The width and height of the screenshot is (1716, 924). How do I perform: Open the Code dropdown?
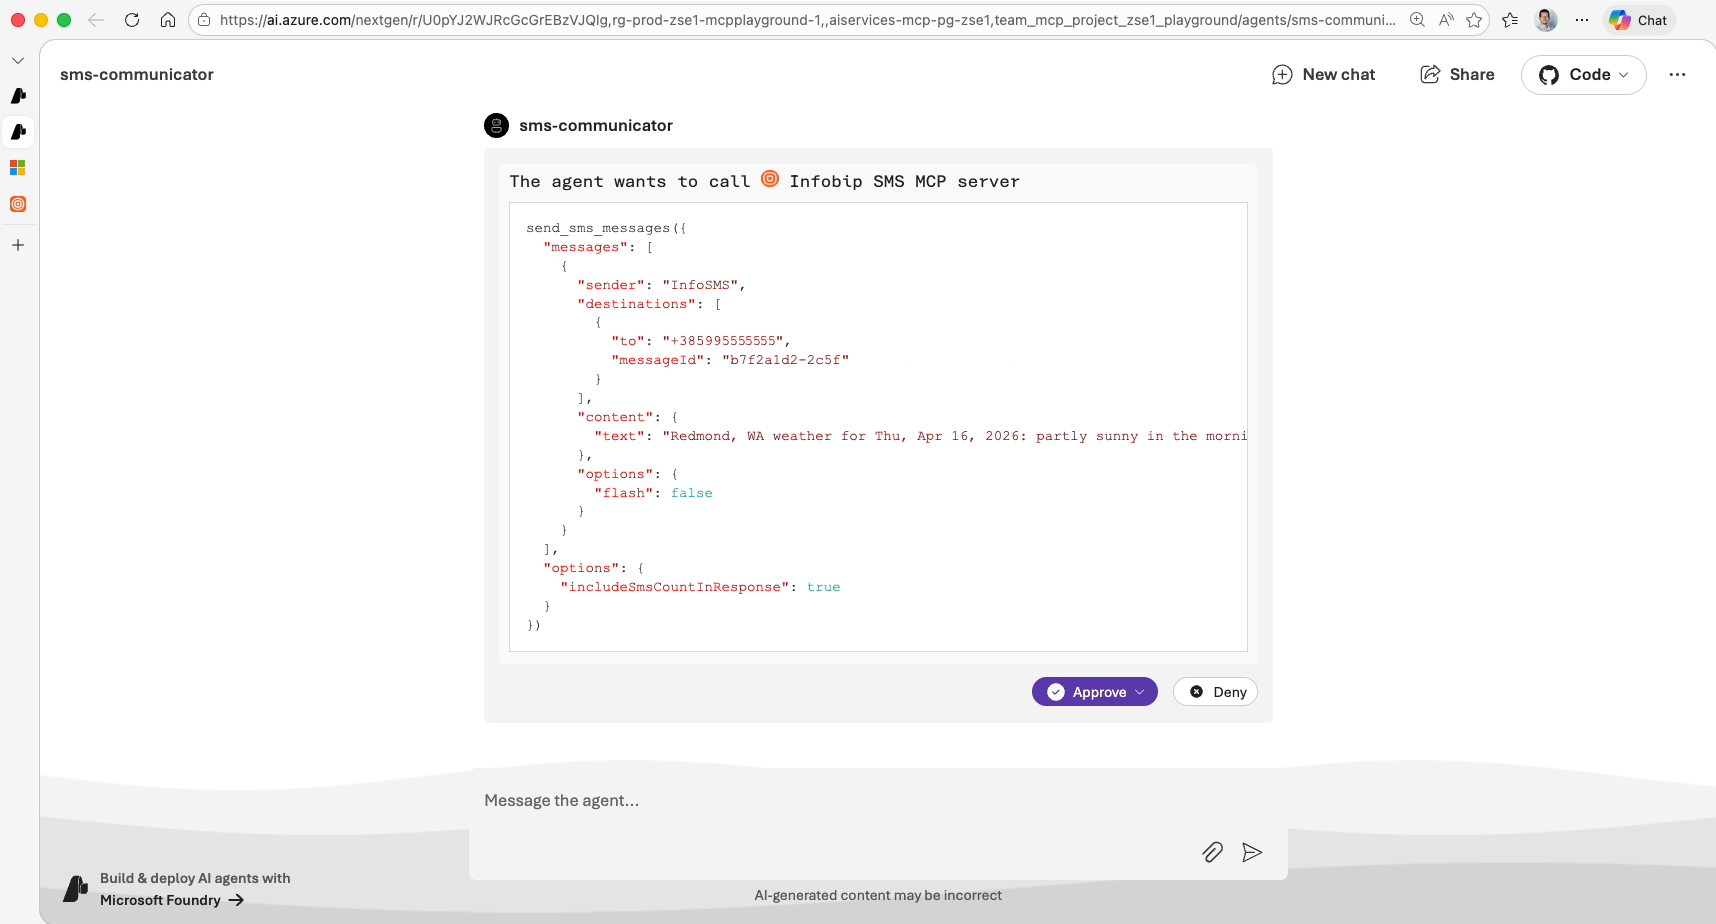[x=1583, y=75]
